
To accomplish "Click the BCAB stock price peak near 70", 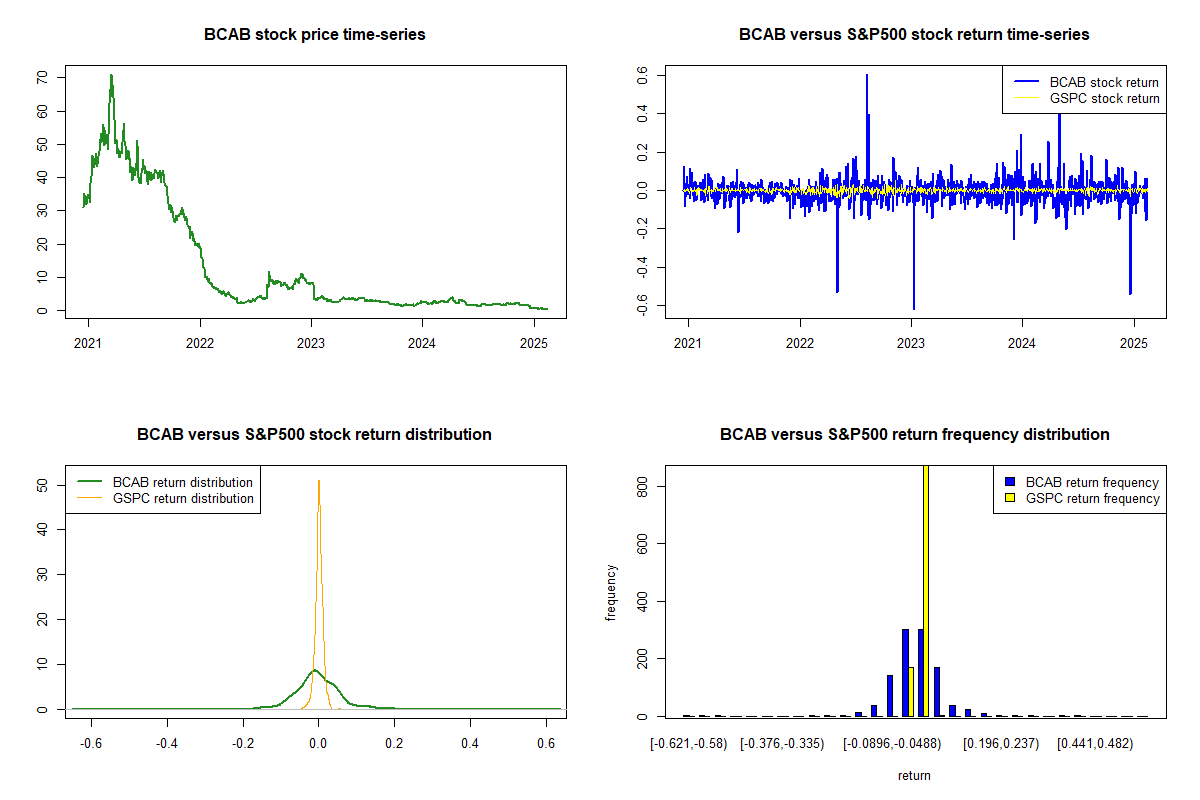I will pyautogui.click(x=111, y=76).
